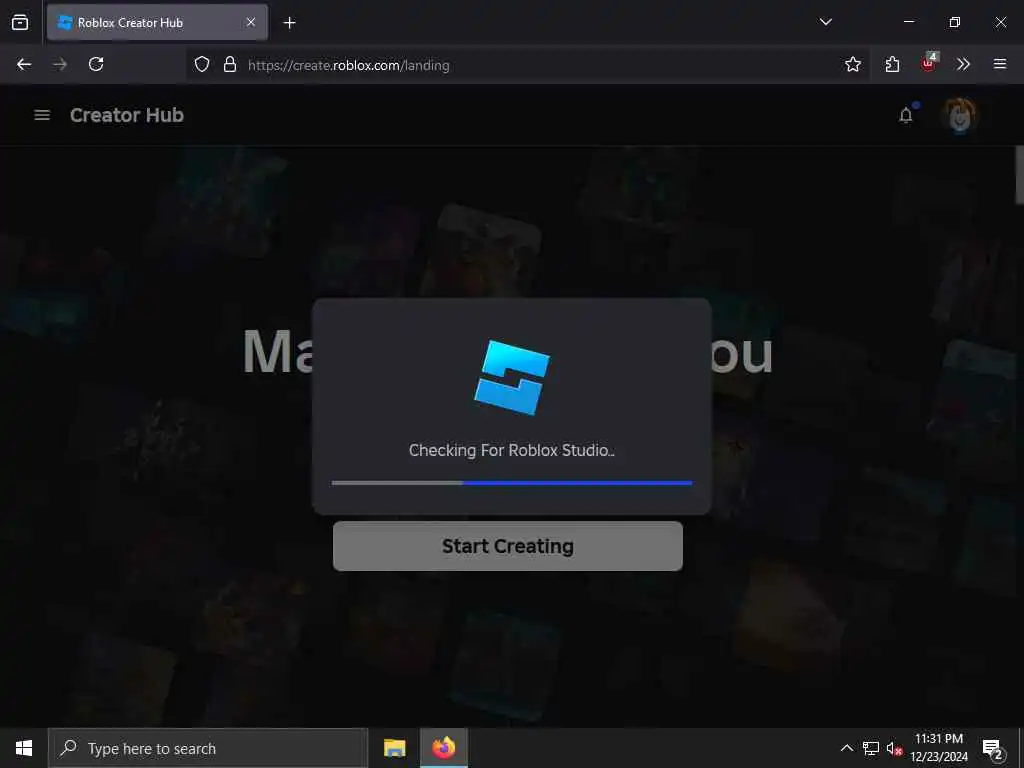1024x768 pixels.
Task: Open the Creator Hub hamburger menu
Action: [42, 115]
